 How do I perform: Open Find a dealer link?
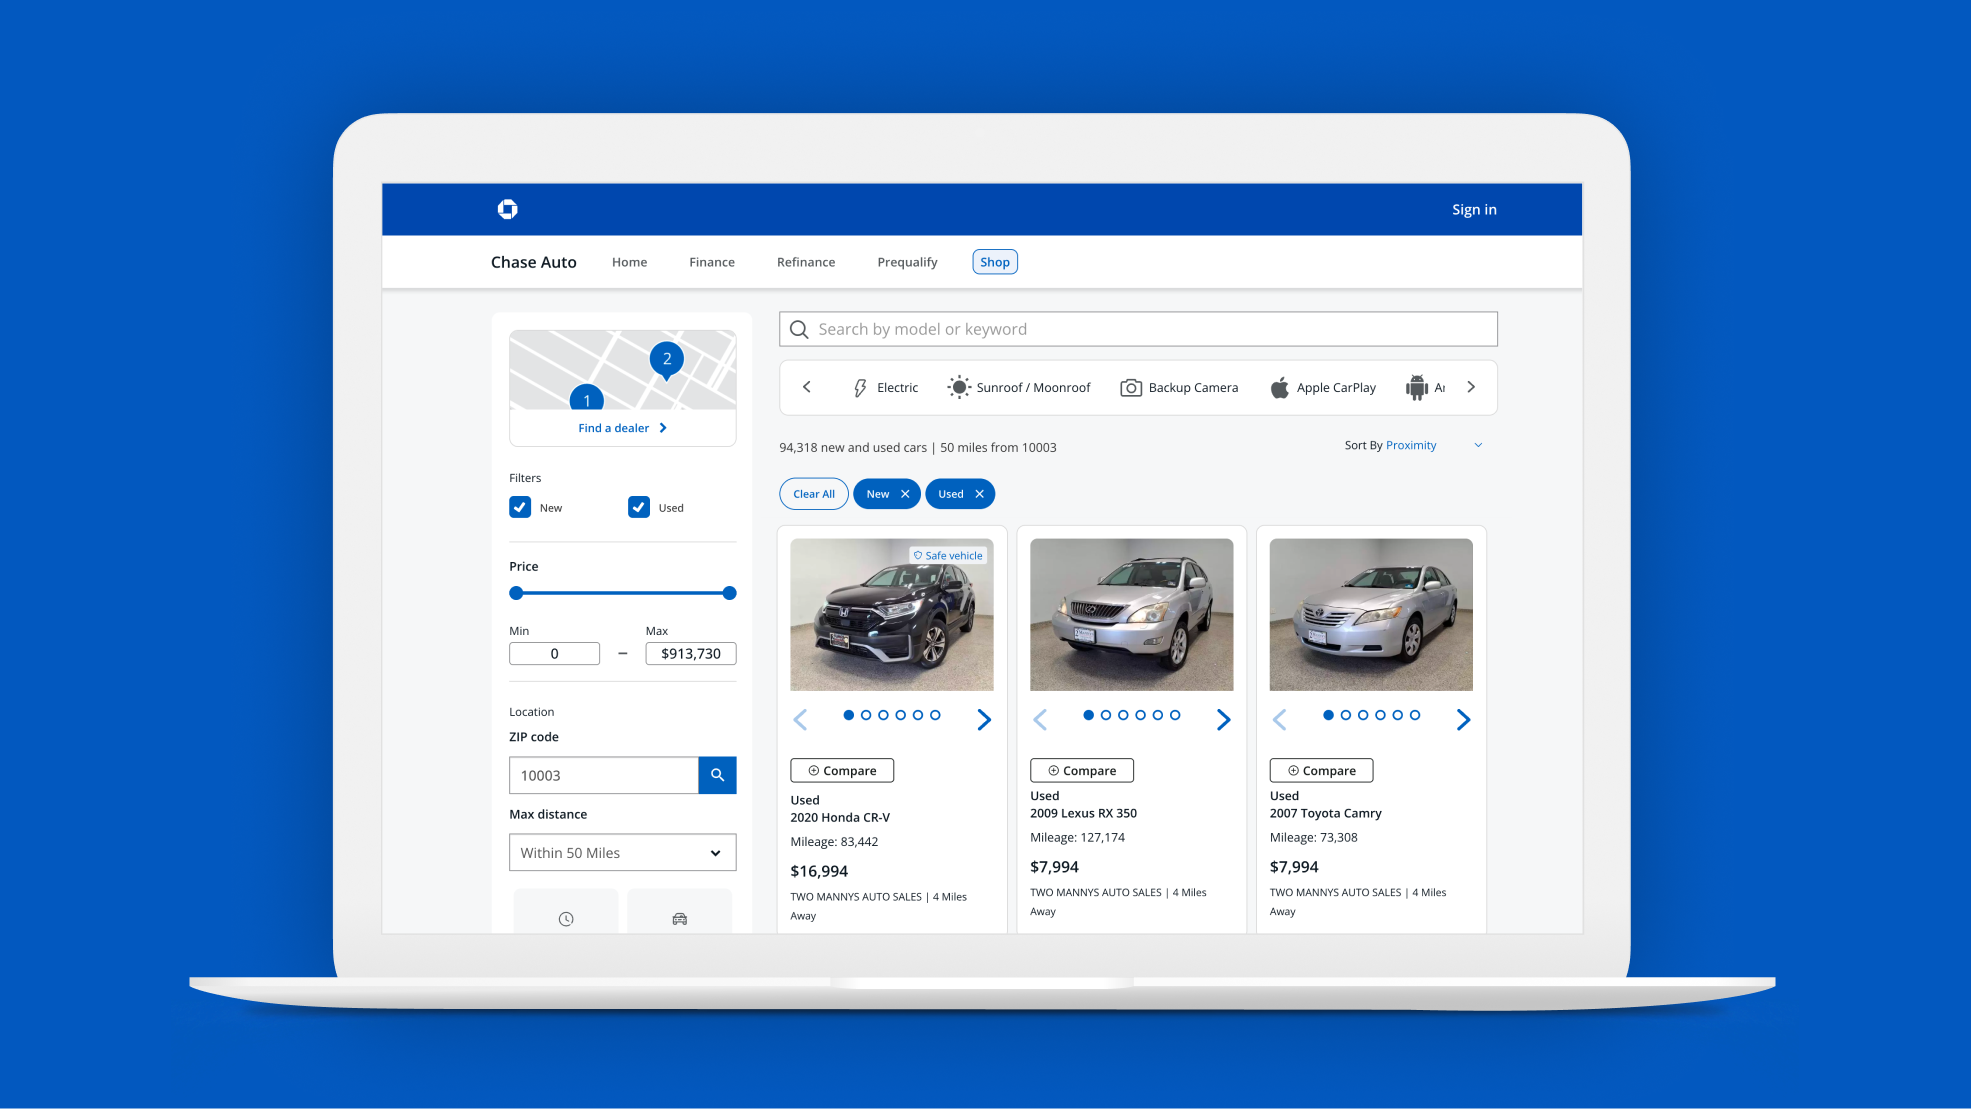(x=622, y=428)
